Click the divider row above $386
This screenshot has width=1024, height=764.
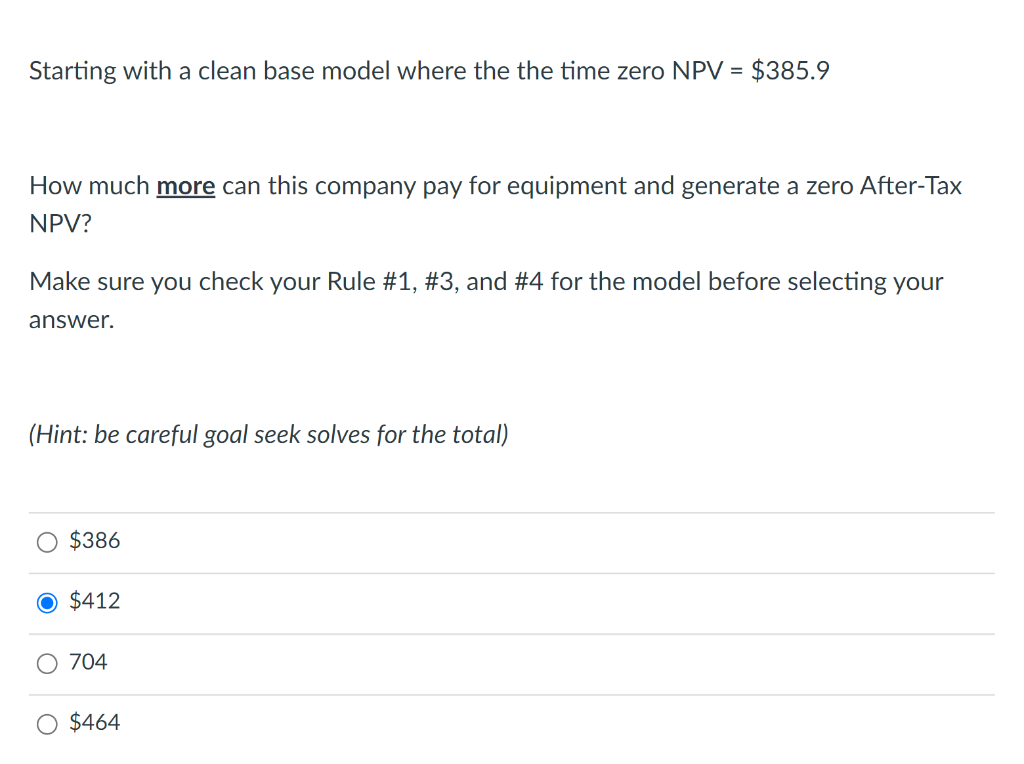pos(511,511)
